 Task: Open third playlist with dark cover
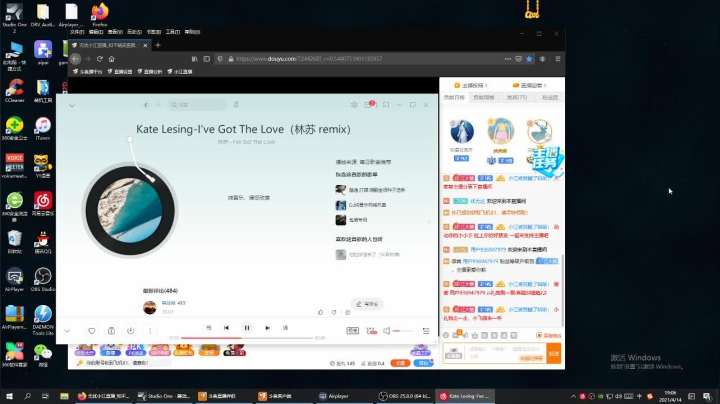[351, 220]
